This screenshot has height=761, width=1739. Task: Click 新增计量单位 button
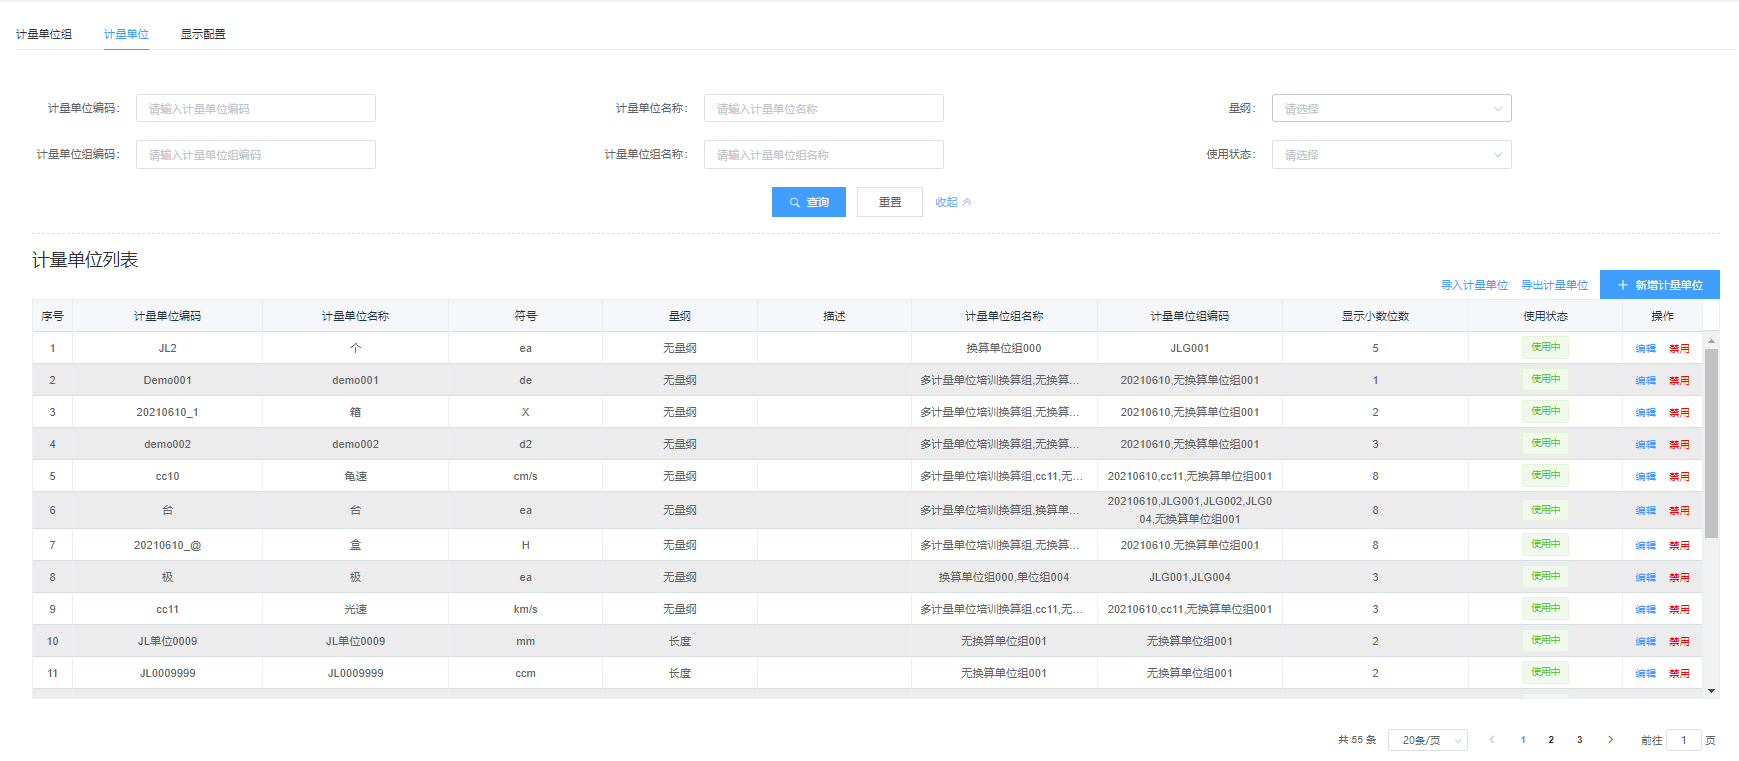point(1659,285)
